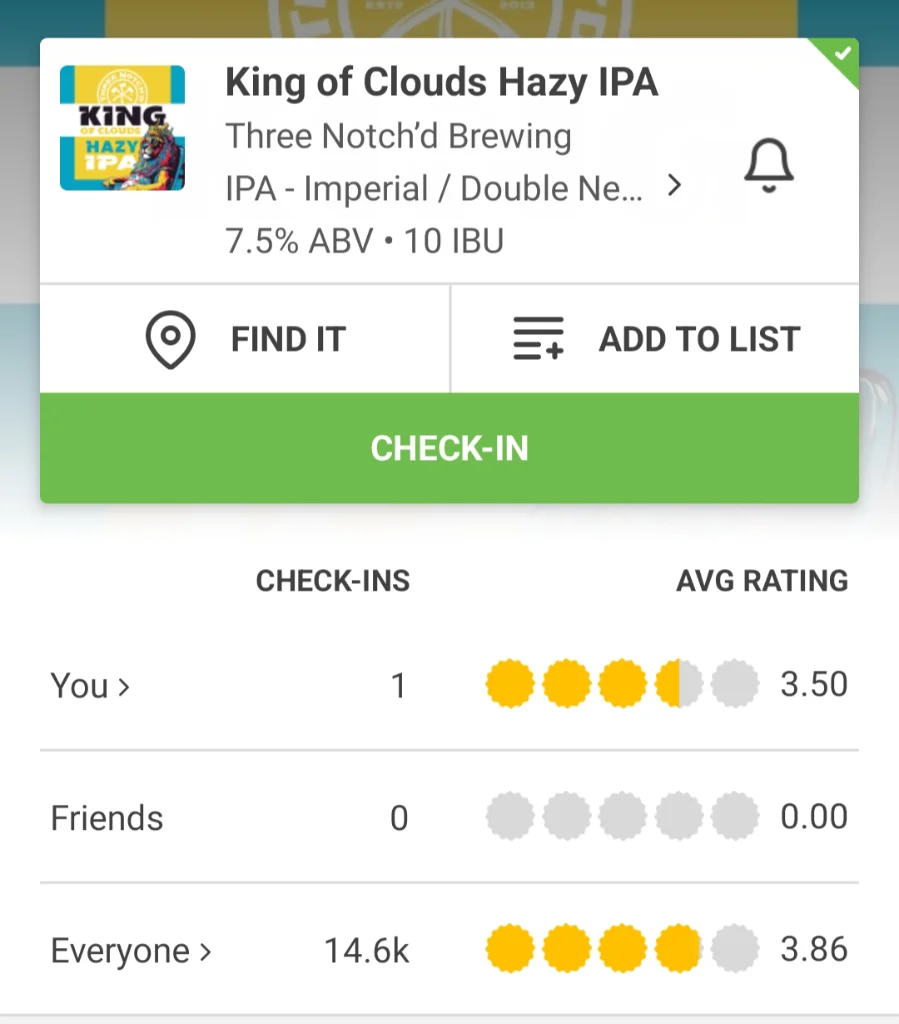Click Everyone's 3.86 rating stars
Image resolution: width=899 pixels, height=1024 pixels.
(x=621, y=949)
